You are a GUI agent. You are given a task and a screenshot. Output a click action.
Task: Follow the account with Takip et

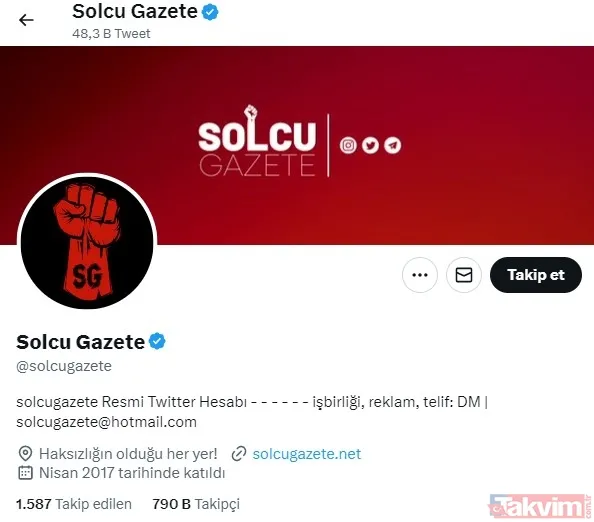[x=536, y=275]
